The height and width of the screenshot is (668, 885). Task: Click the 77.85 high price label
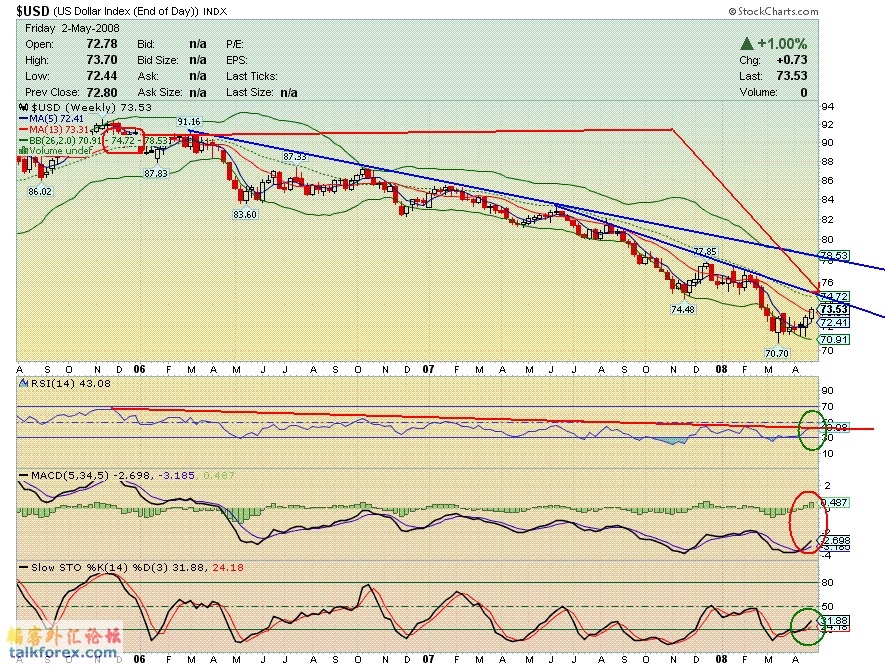point(704,251)
